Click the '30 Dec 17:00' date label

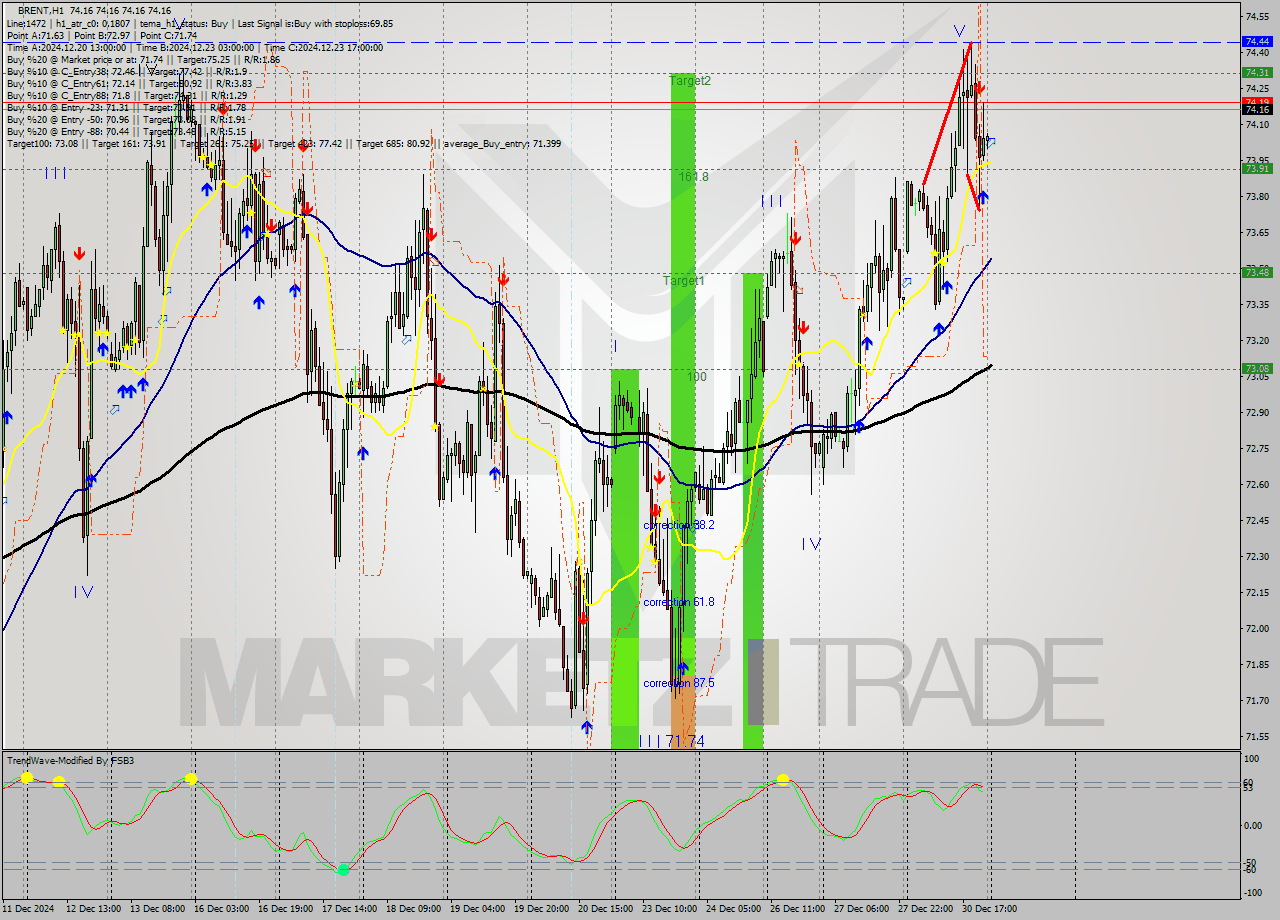pos(991,909)
